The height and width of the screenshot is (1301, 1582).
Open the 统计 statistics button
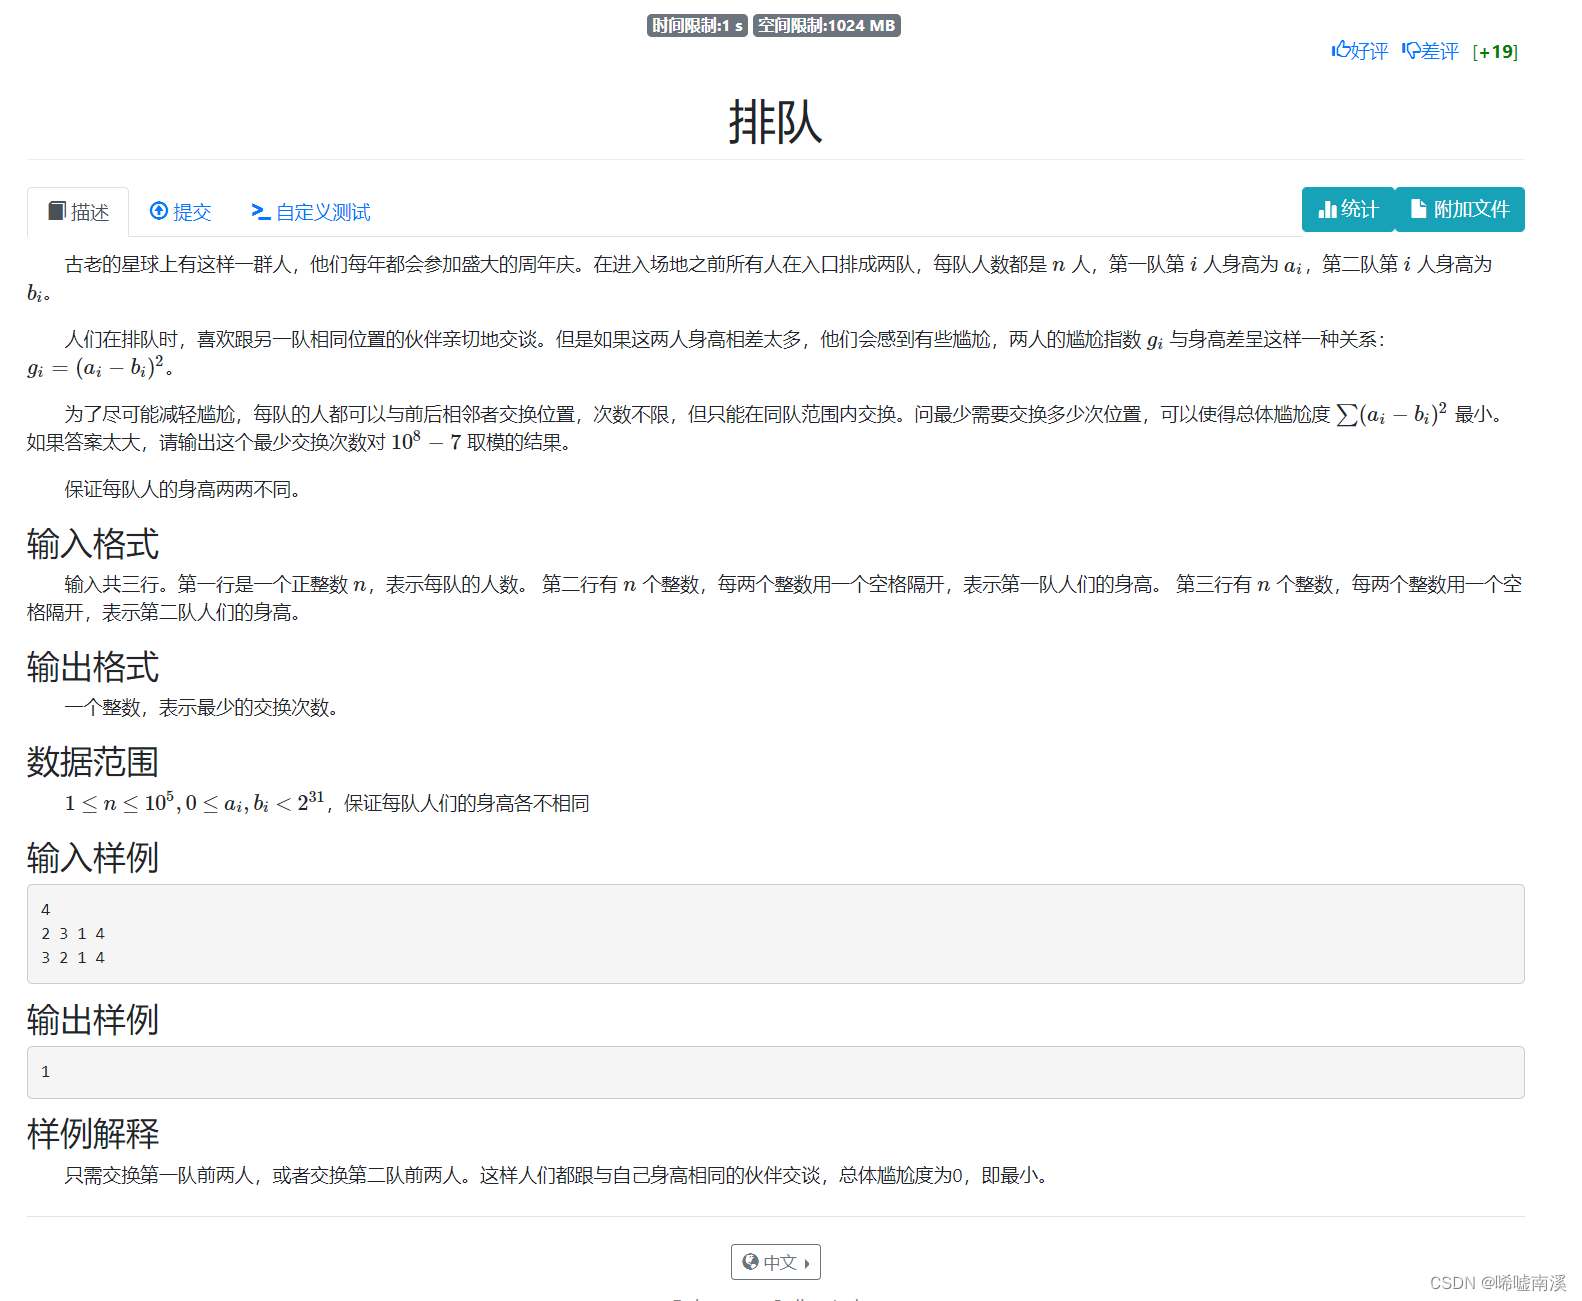1348,209
